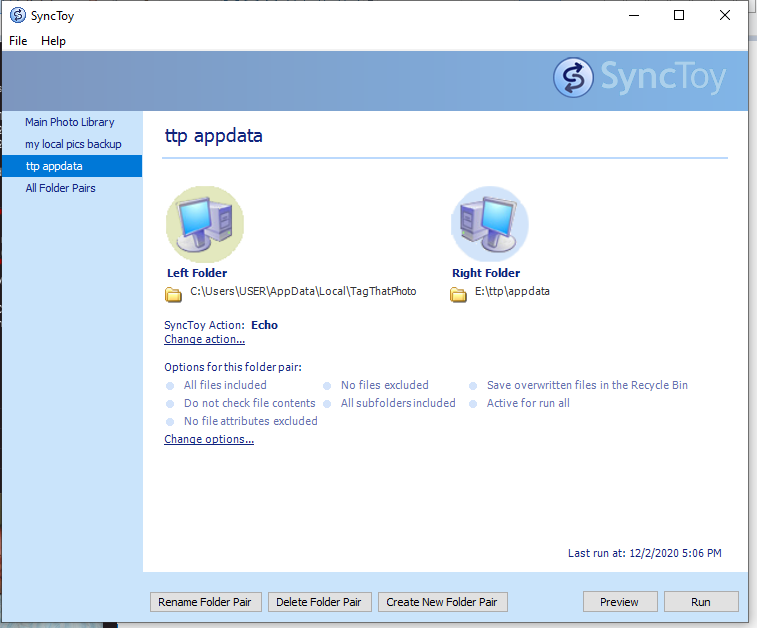Click the 'Echo' action label
The image size is (757, 628).
(265, 325)
